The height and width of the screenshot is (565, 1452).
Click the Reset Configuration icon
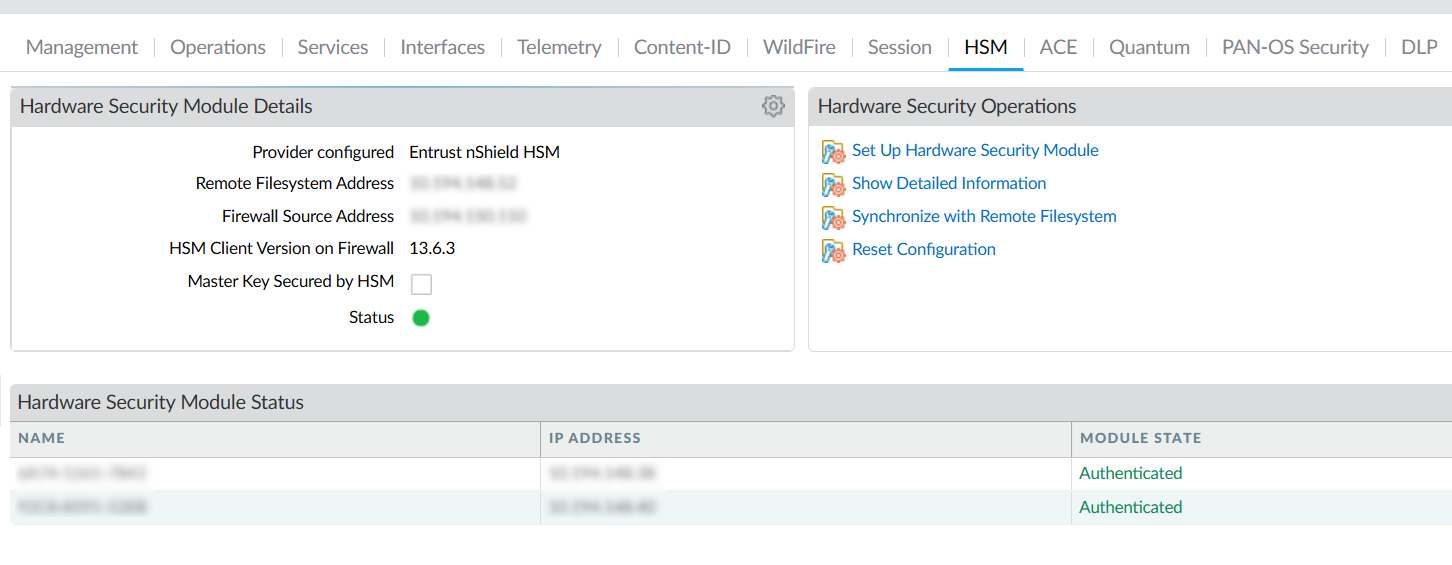point(833,251)
